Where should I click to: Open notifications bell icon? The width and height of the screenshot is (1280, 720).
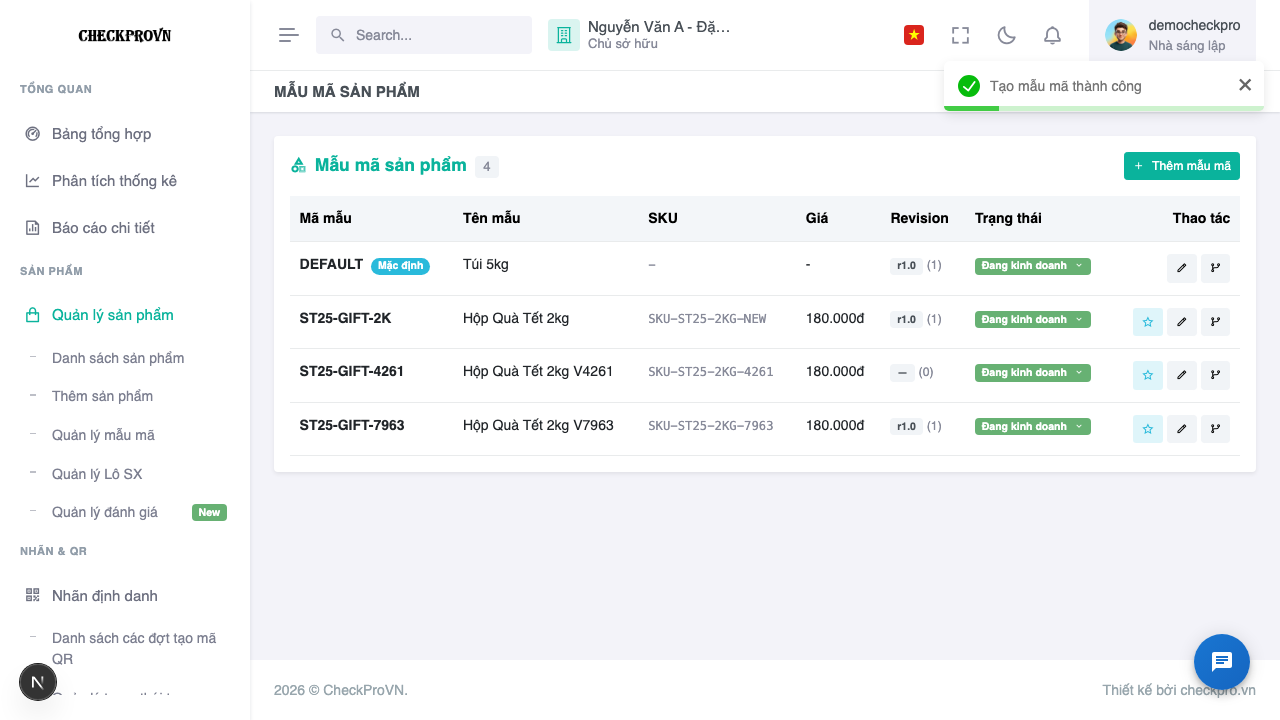point(1052,35)
